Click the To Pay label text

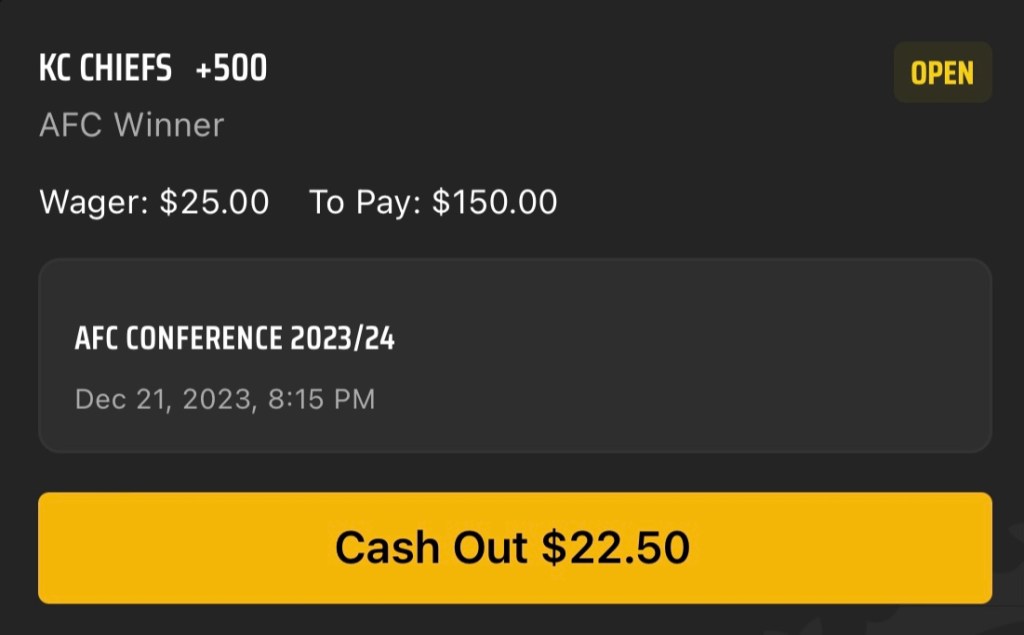(x=365, y=202)
